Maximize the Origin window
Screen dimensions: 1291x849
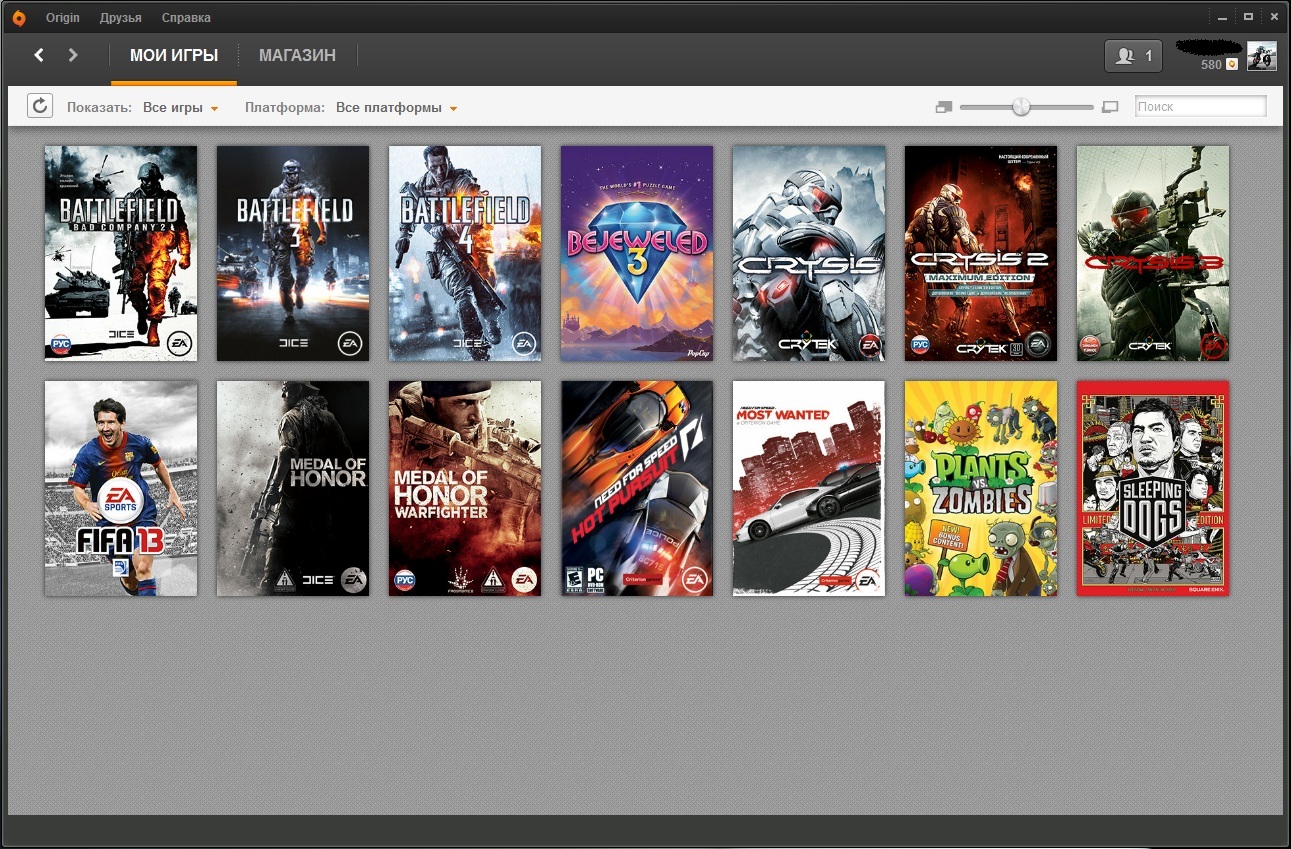coord(1248,17)
